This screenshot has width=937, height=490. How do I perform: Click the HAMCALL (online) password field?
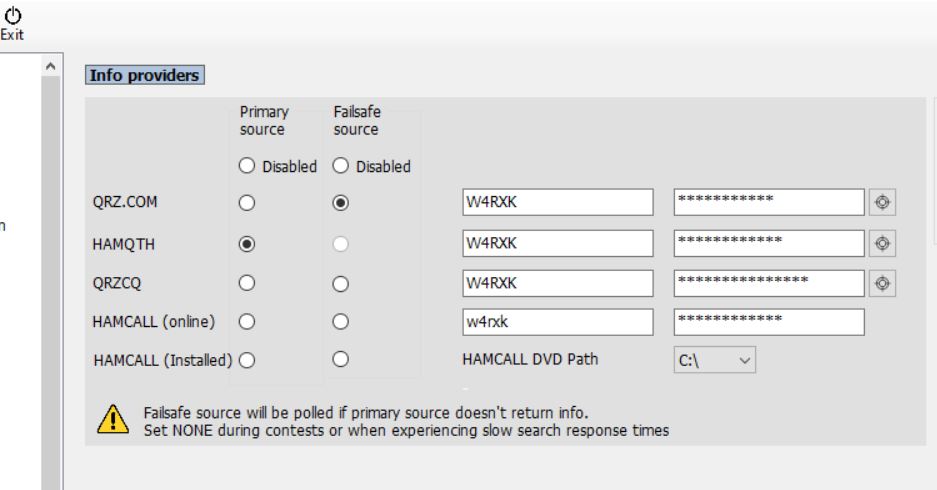coord(769,322)
